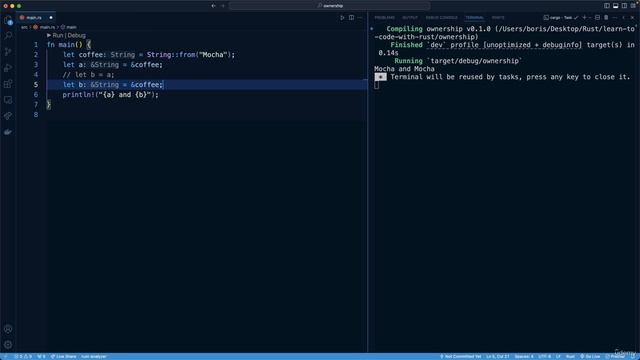Select the Terminal panel tab

tap(474, 18)
